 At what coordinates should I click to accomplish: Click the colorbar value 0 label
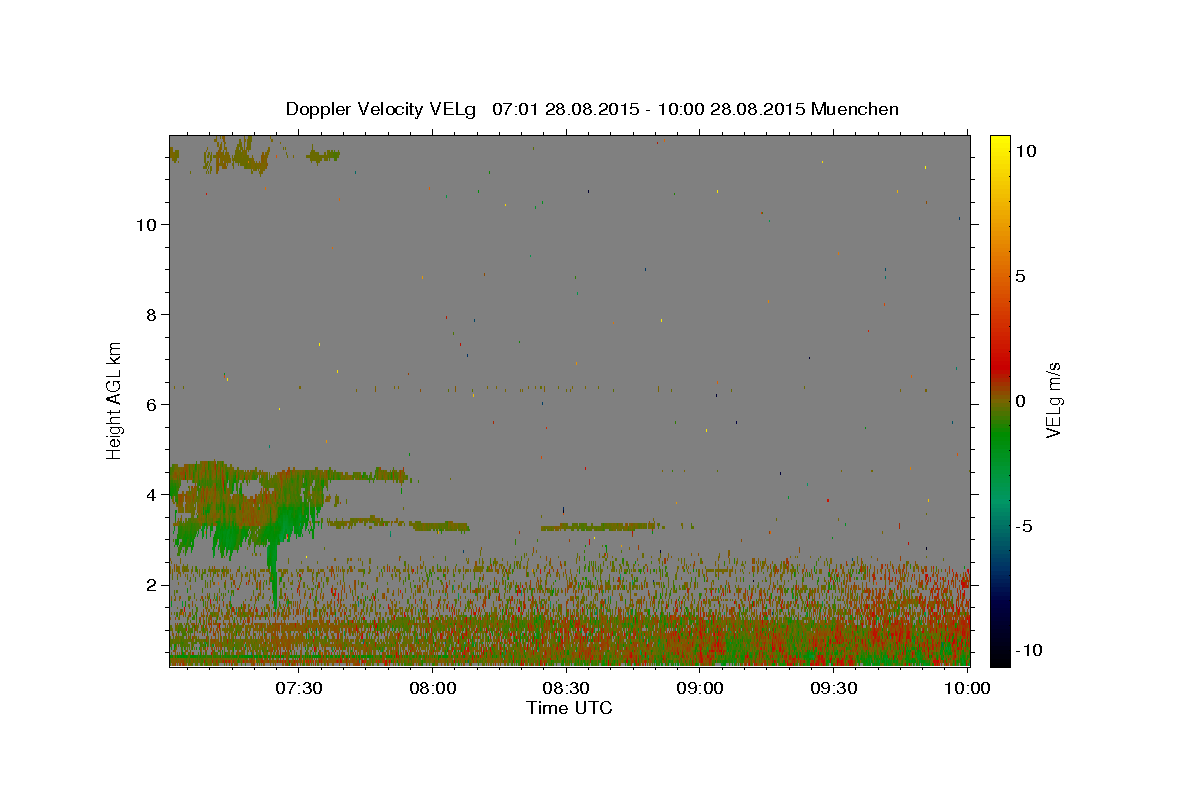coord(1020,401)
